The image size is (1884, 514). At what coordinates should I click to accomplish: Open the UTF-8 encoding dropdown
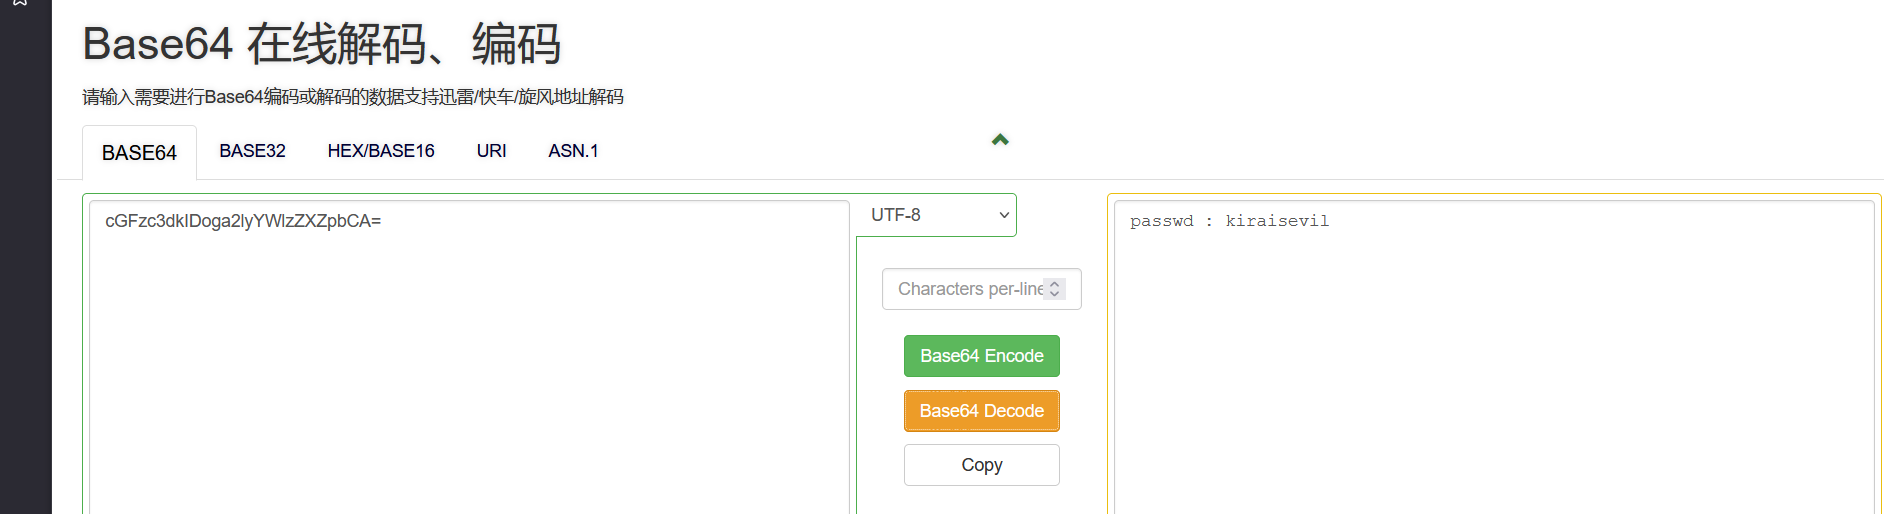937,215
